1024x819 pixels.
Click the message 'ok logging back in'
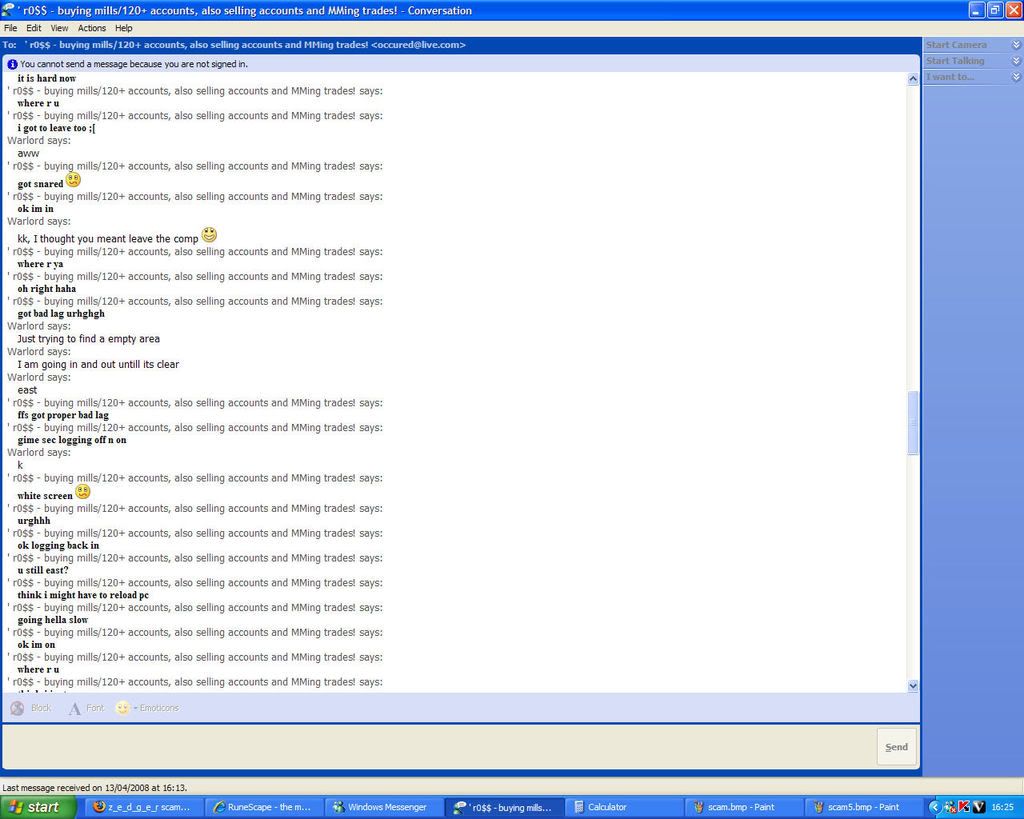58,545
